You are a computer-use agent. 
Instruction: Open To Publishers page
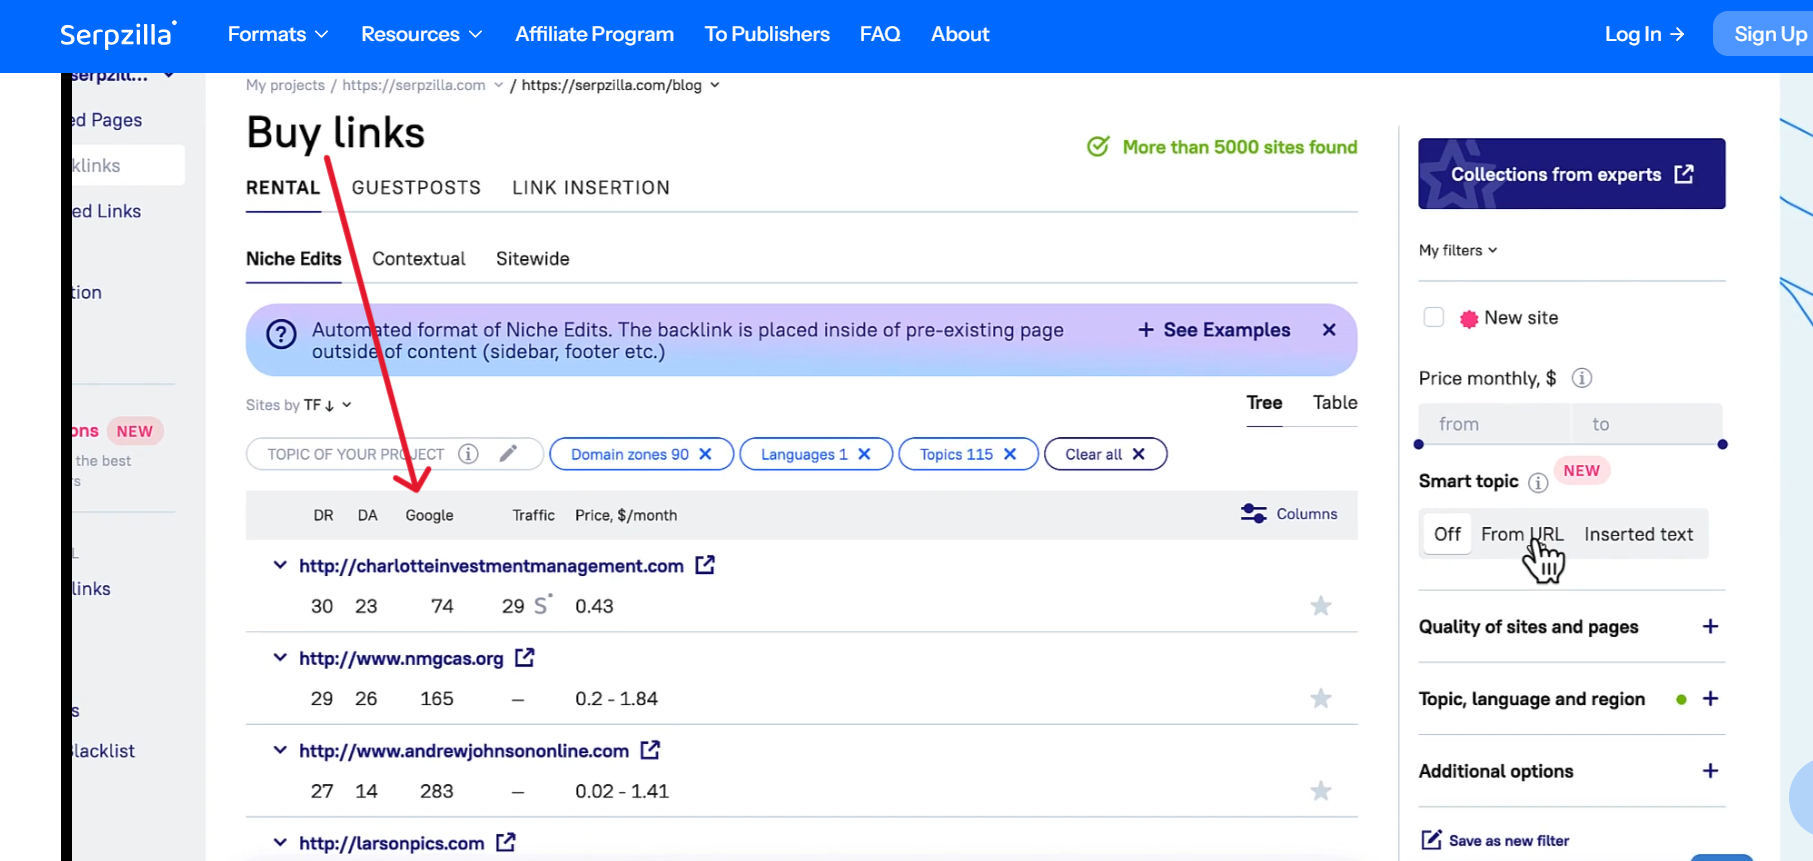click(767, 34)
